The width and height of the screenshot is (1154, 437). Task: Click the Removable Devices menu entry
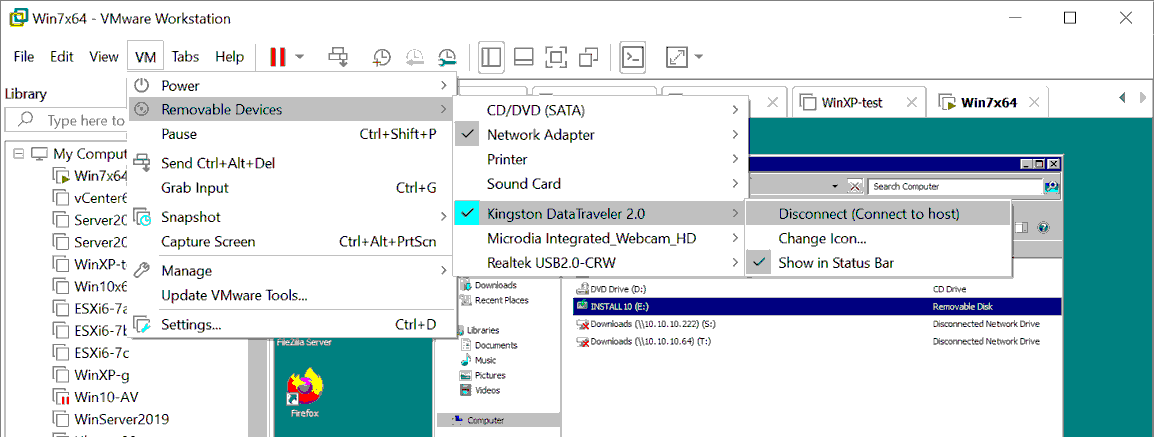tap(292, 110)
